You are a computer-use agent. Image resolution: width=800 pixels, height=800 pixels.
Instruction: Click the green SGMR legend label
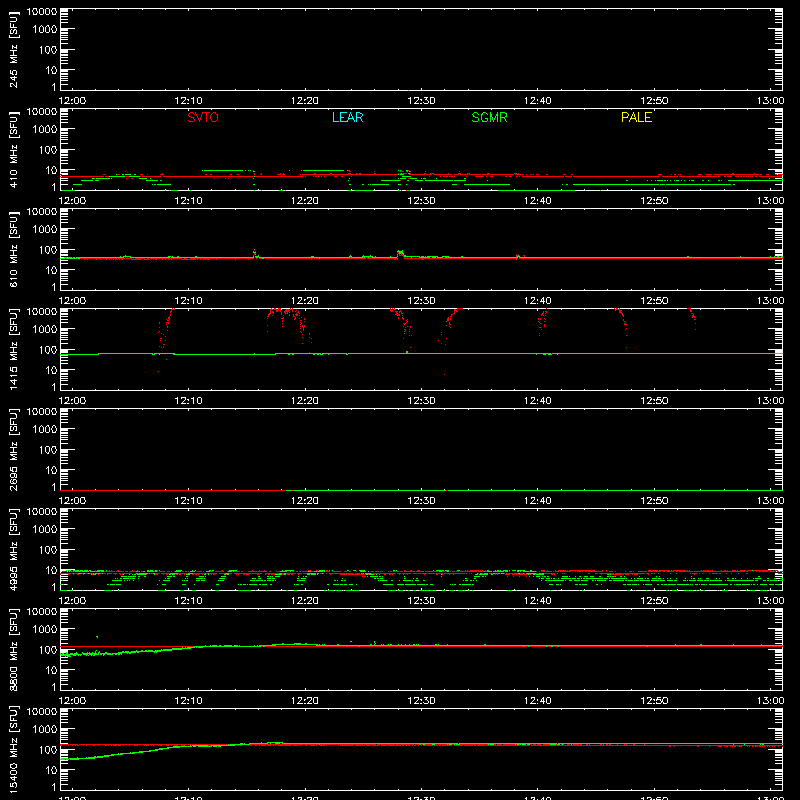click(x=489, y=117)
